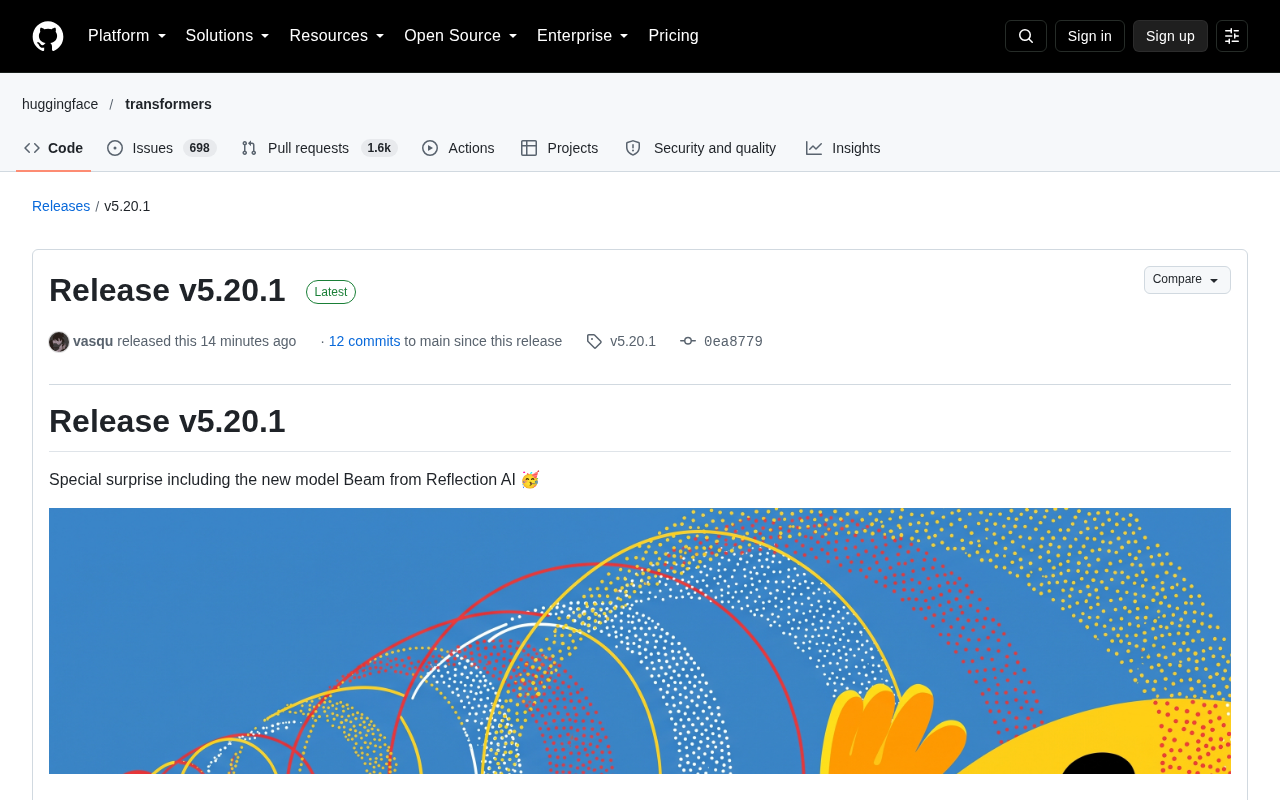Open the Projects tab
Screen dimensions: 1280x800
pos(560,148)
